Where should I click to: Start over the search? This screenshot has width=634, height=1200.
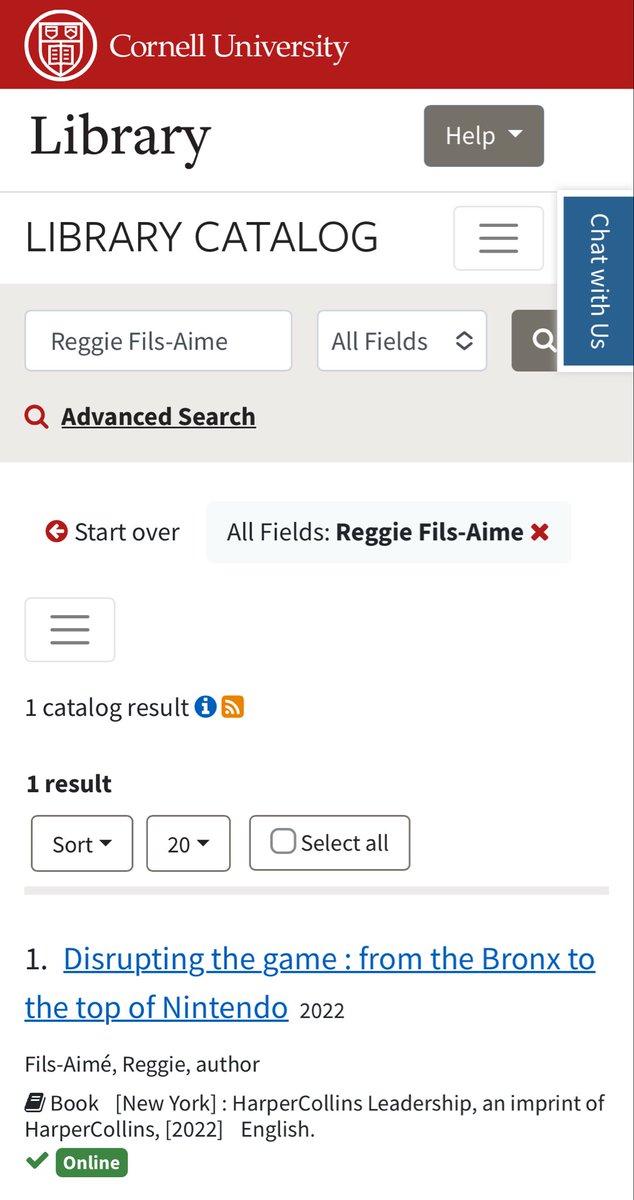click(112, 532)
